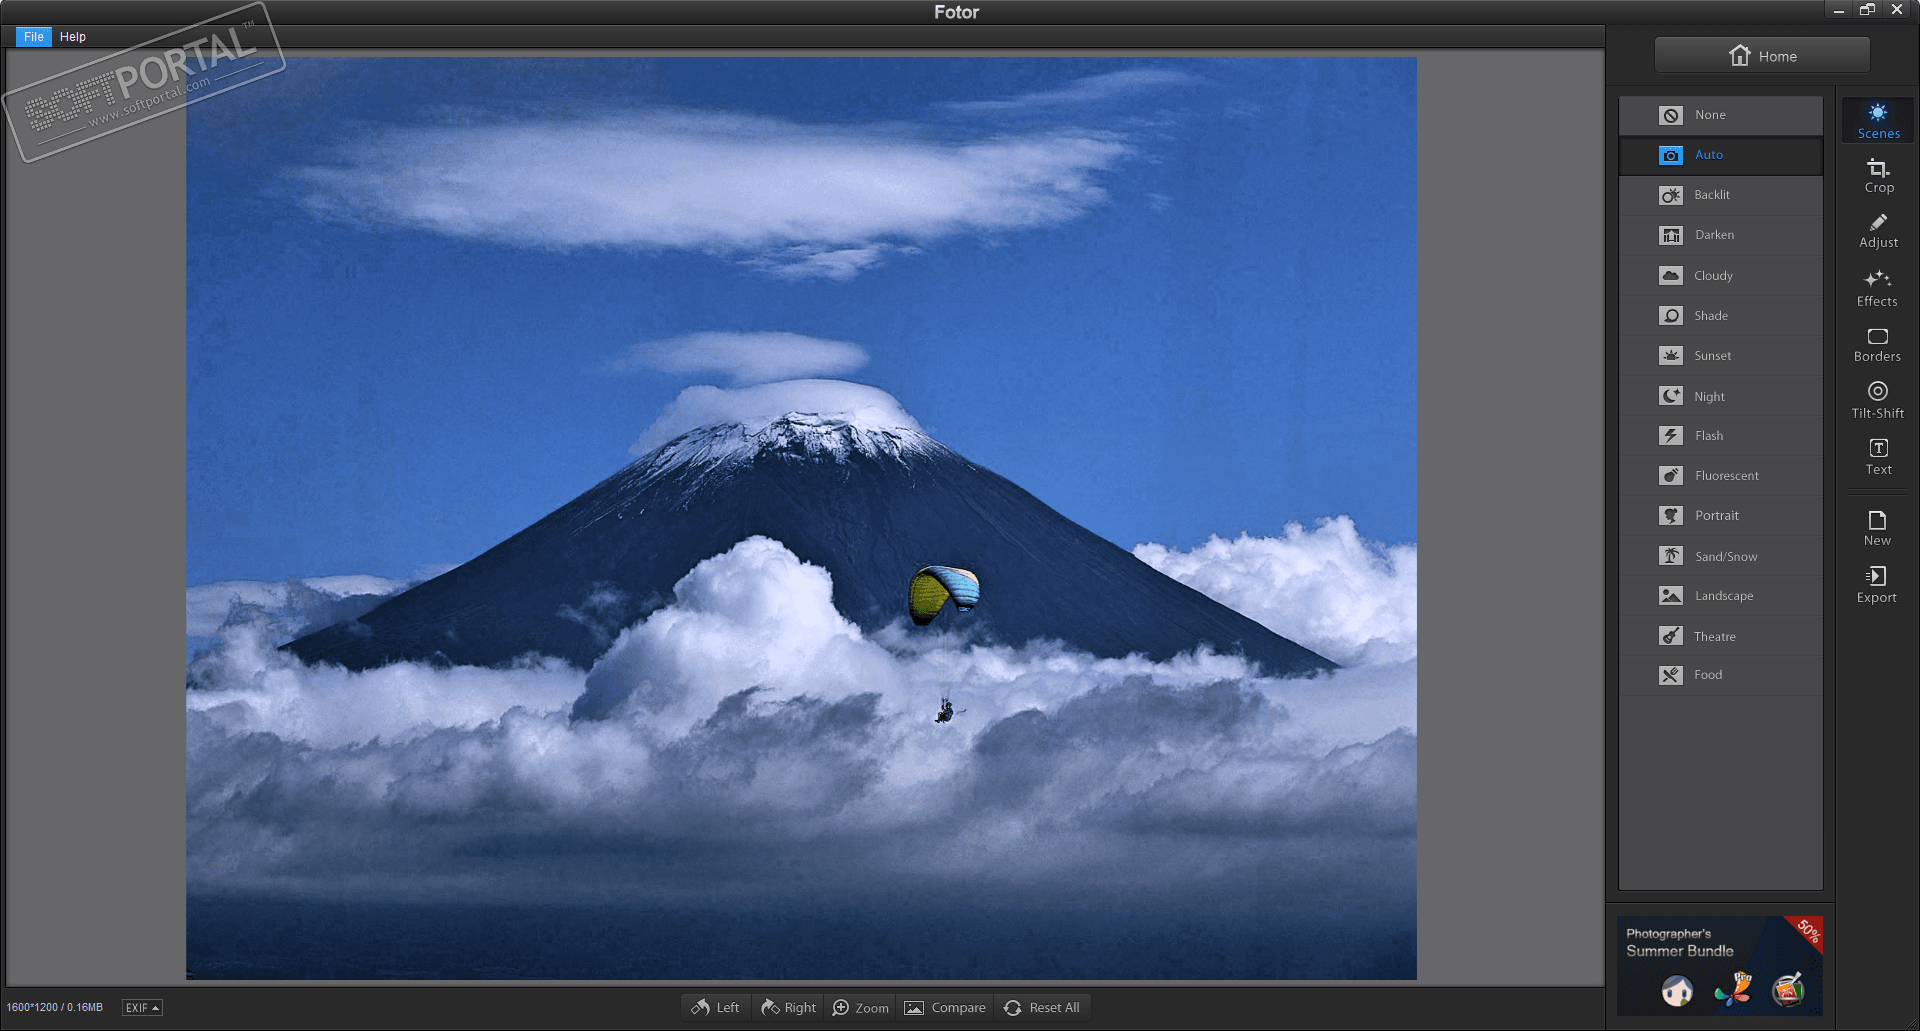Apply the Darken scene icon
The height and width of the screenshot is (1031, 1920).
click(1671, 235)
